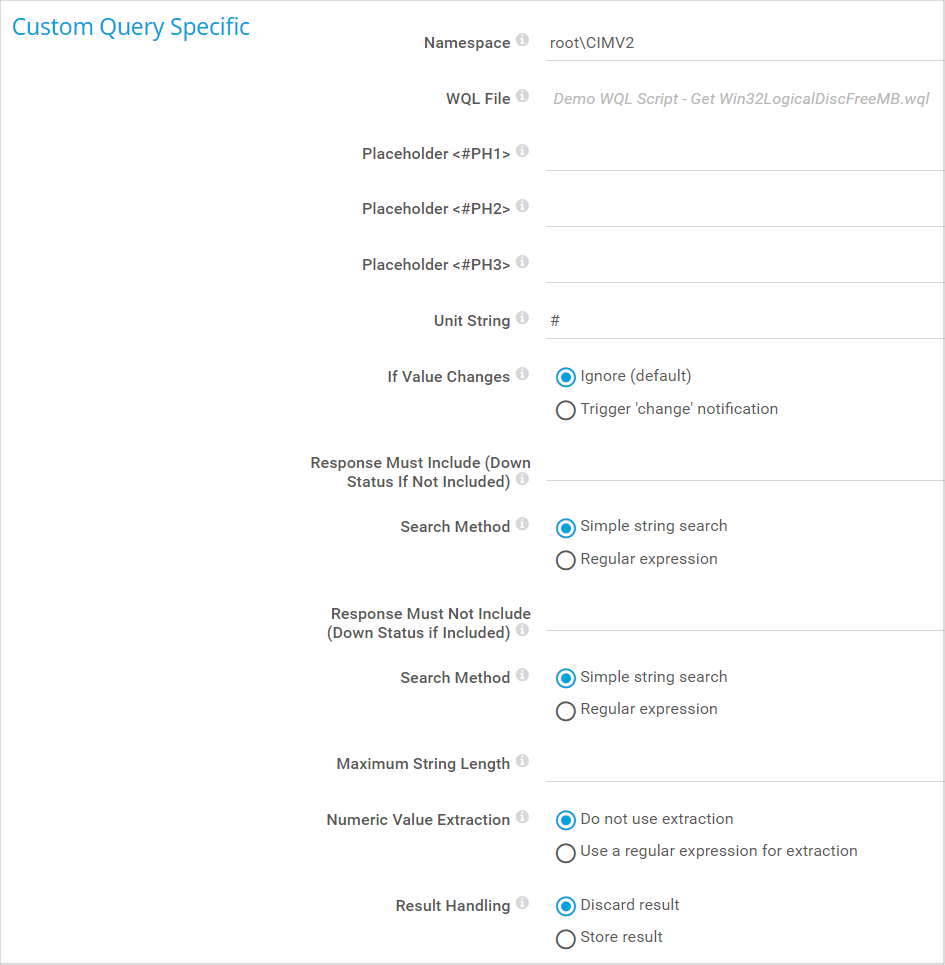Click the info icon beside Numeric Value Extraction

[x=522, y=818]
